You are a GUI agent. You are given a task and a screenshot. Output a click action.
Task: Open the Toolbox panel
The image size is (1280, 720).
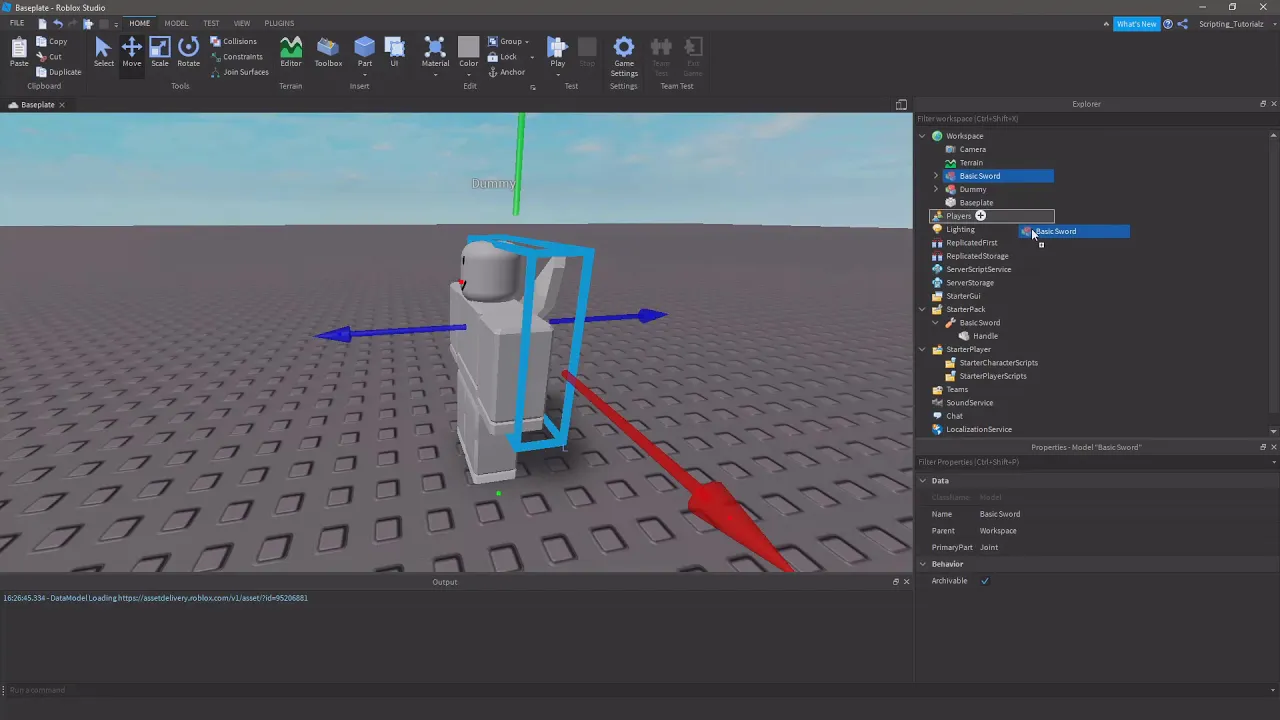coord(328,52)
